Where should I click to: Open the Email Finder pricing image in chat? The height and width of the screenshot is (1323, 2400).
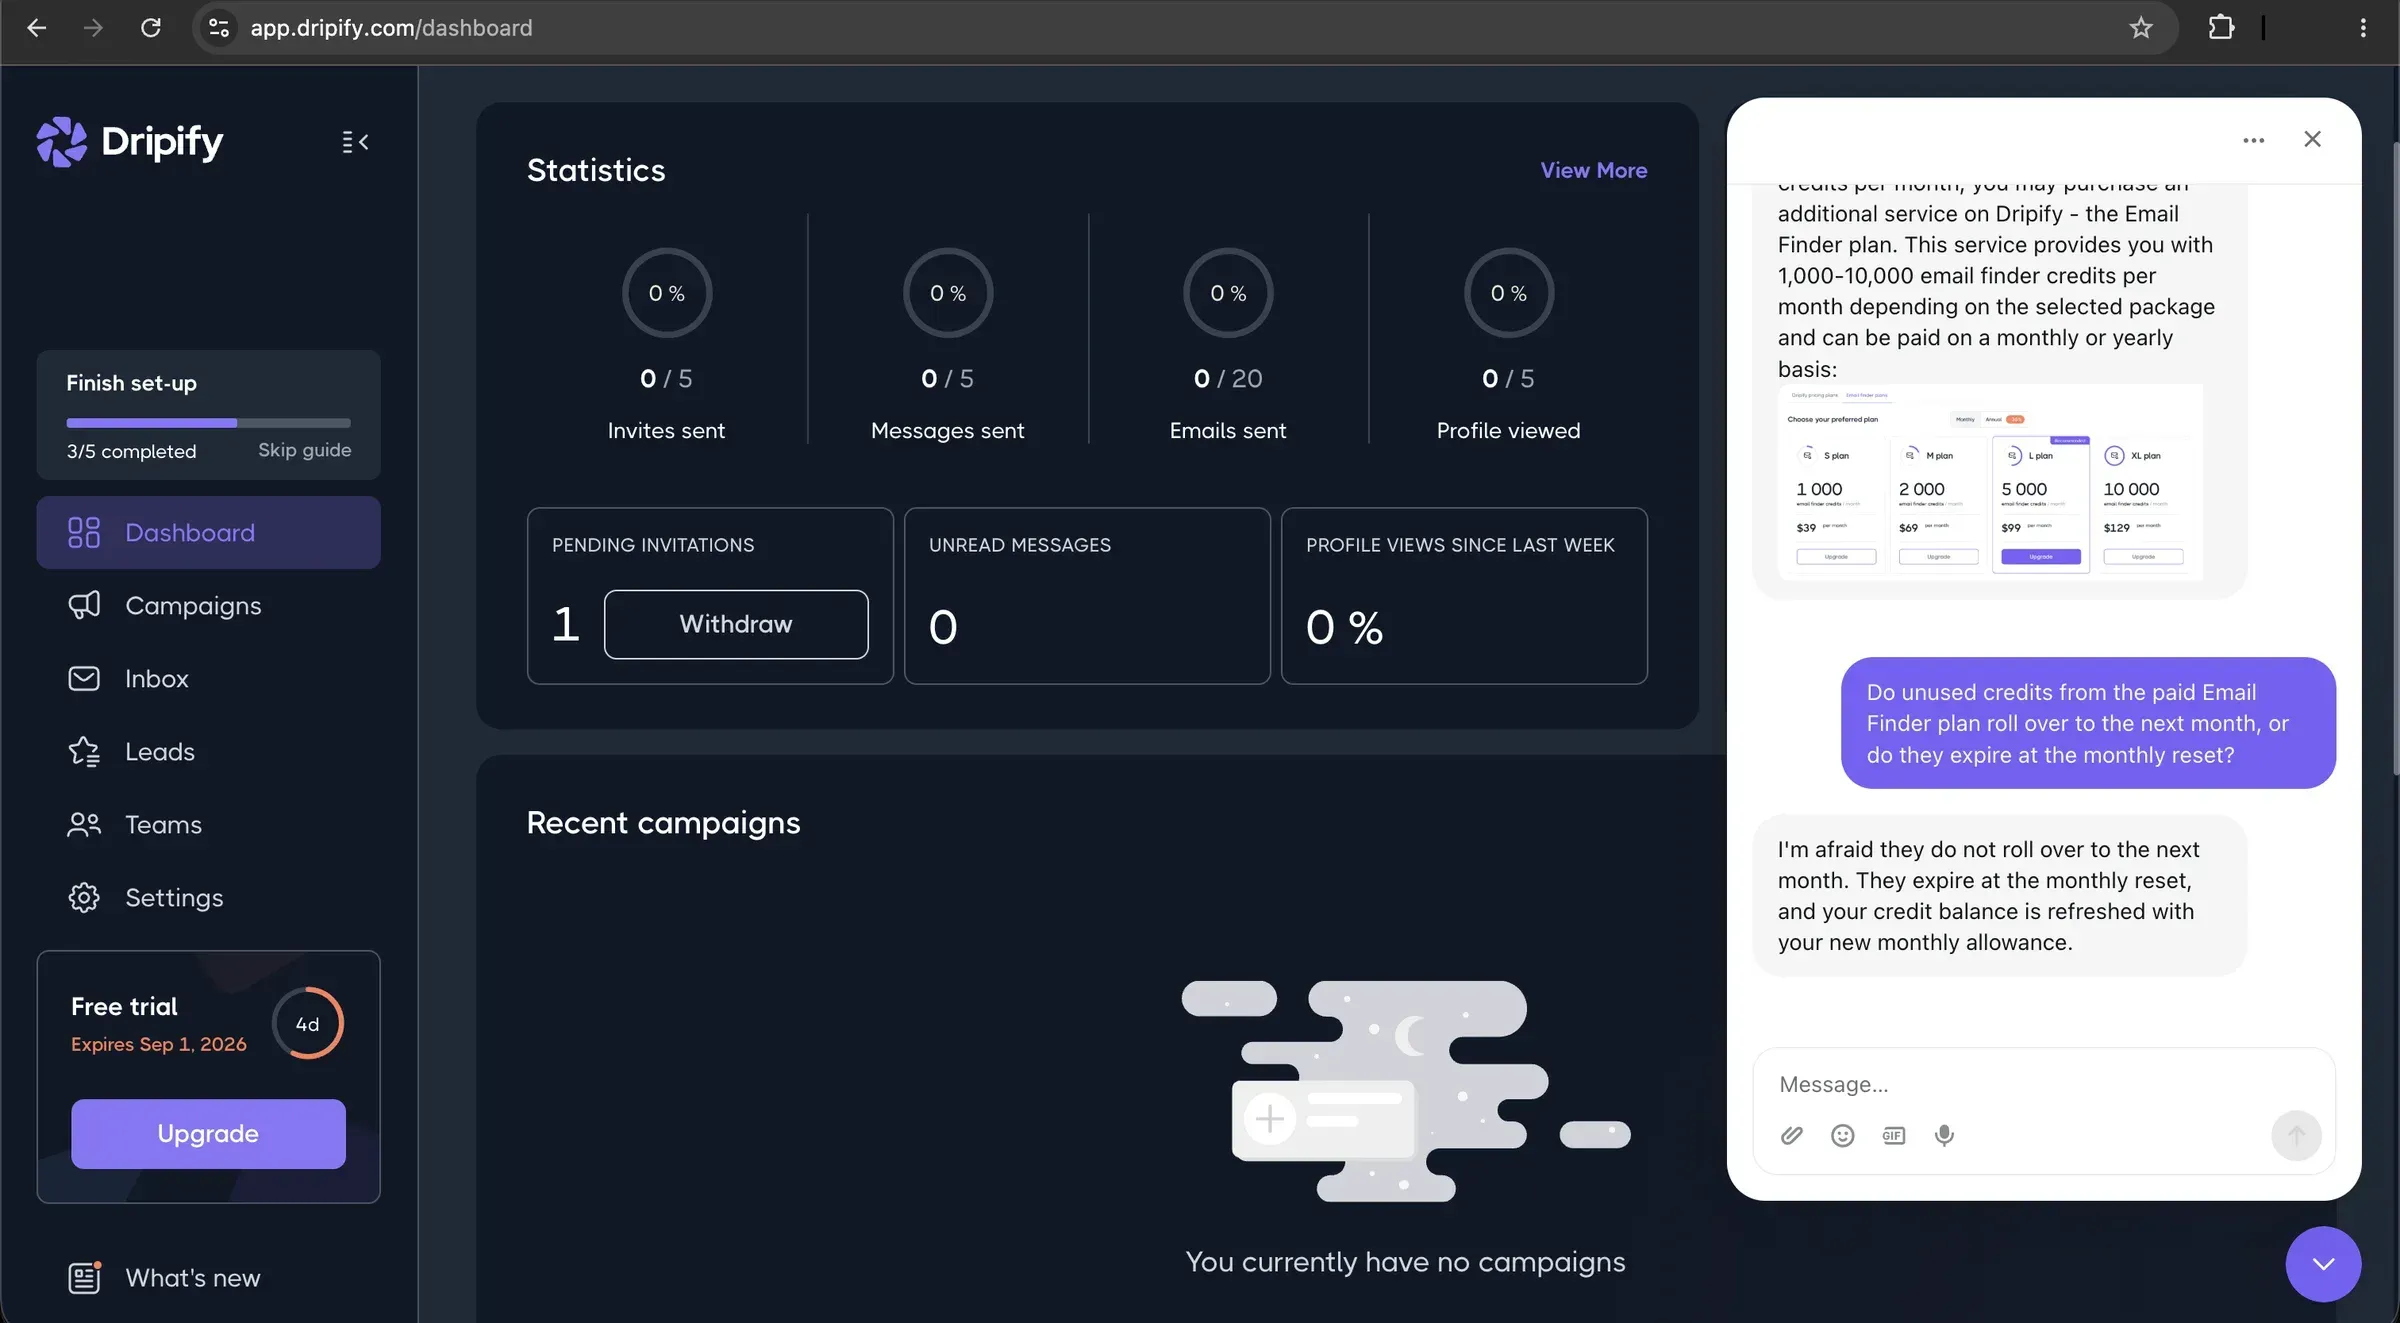(1990, 482)
